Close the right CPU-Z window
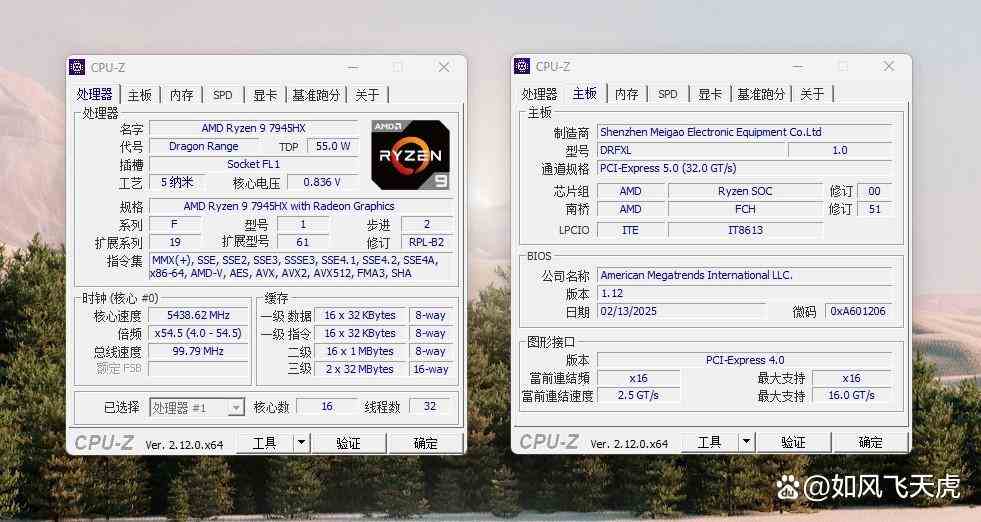The image size is (981, 522). pos(888,66)
